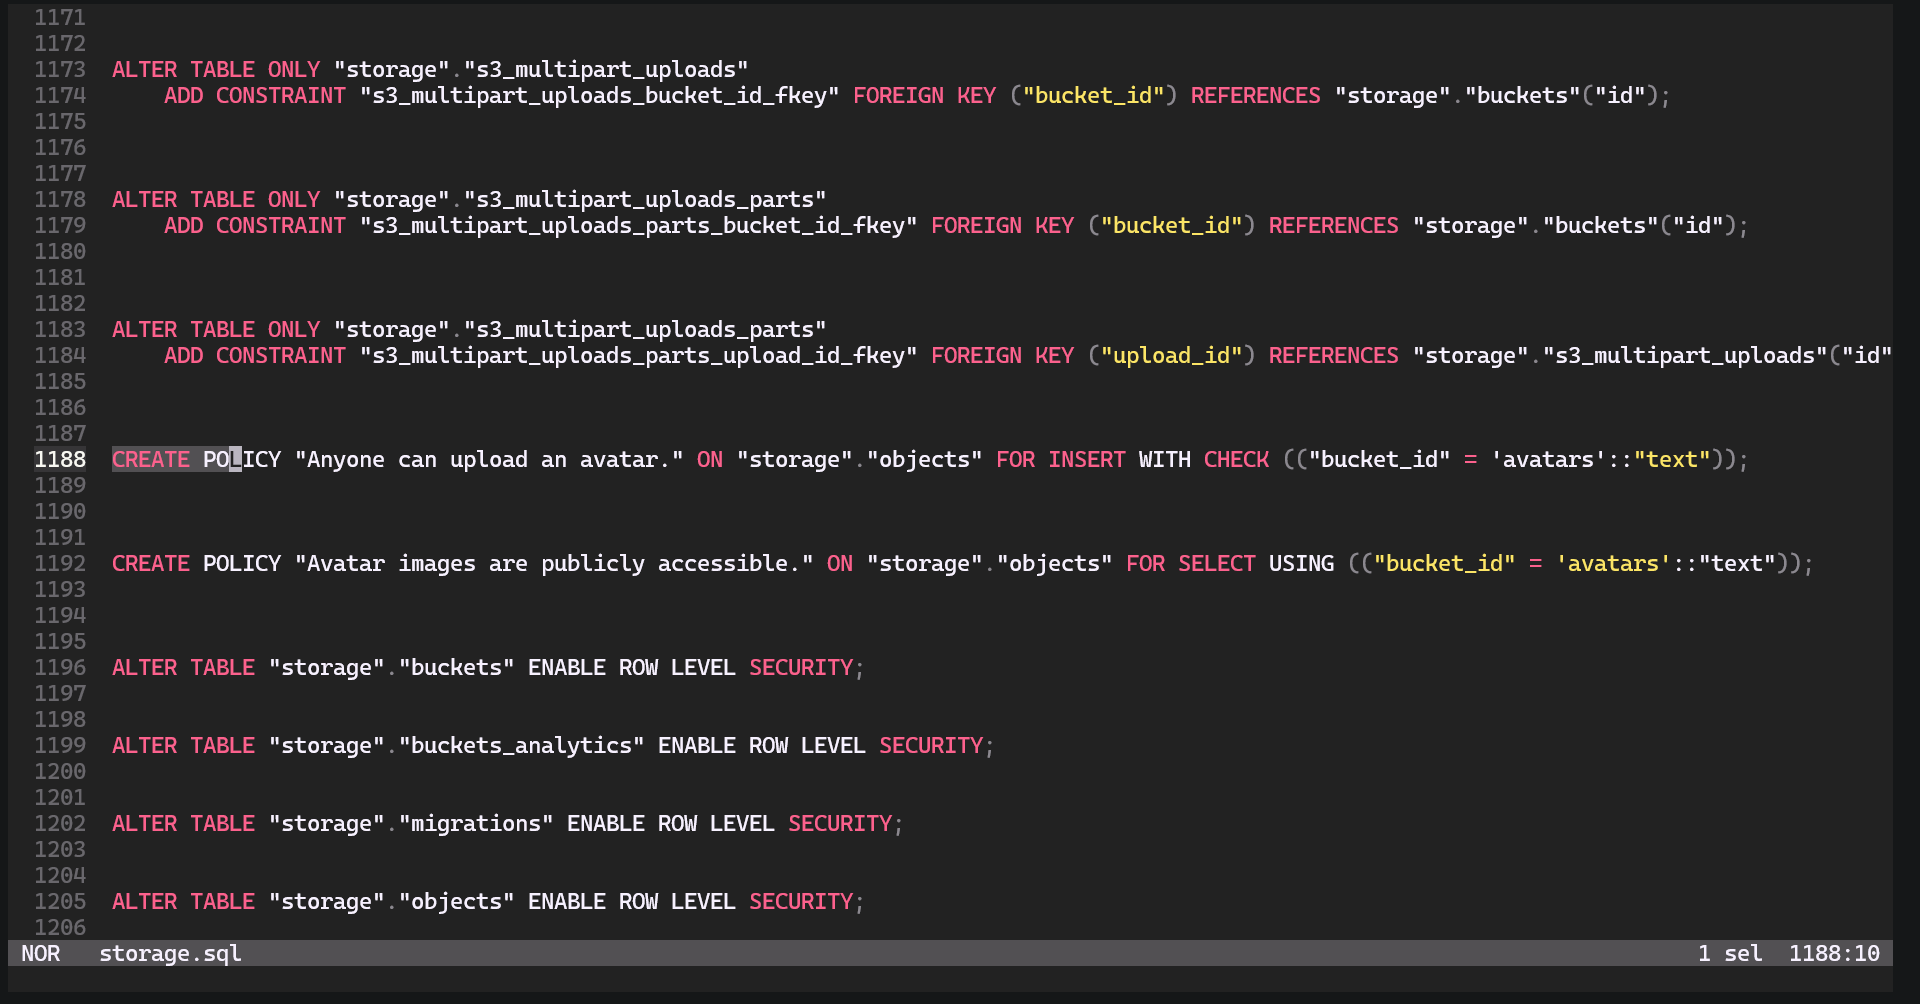Click the "buckets_analytics" table name

pyautogui.click(x=521, y=745)
